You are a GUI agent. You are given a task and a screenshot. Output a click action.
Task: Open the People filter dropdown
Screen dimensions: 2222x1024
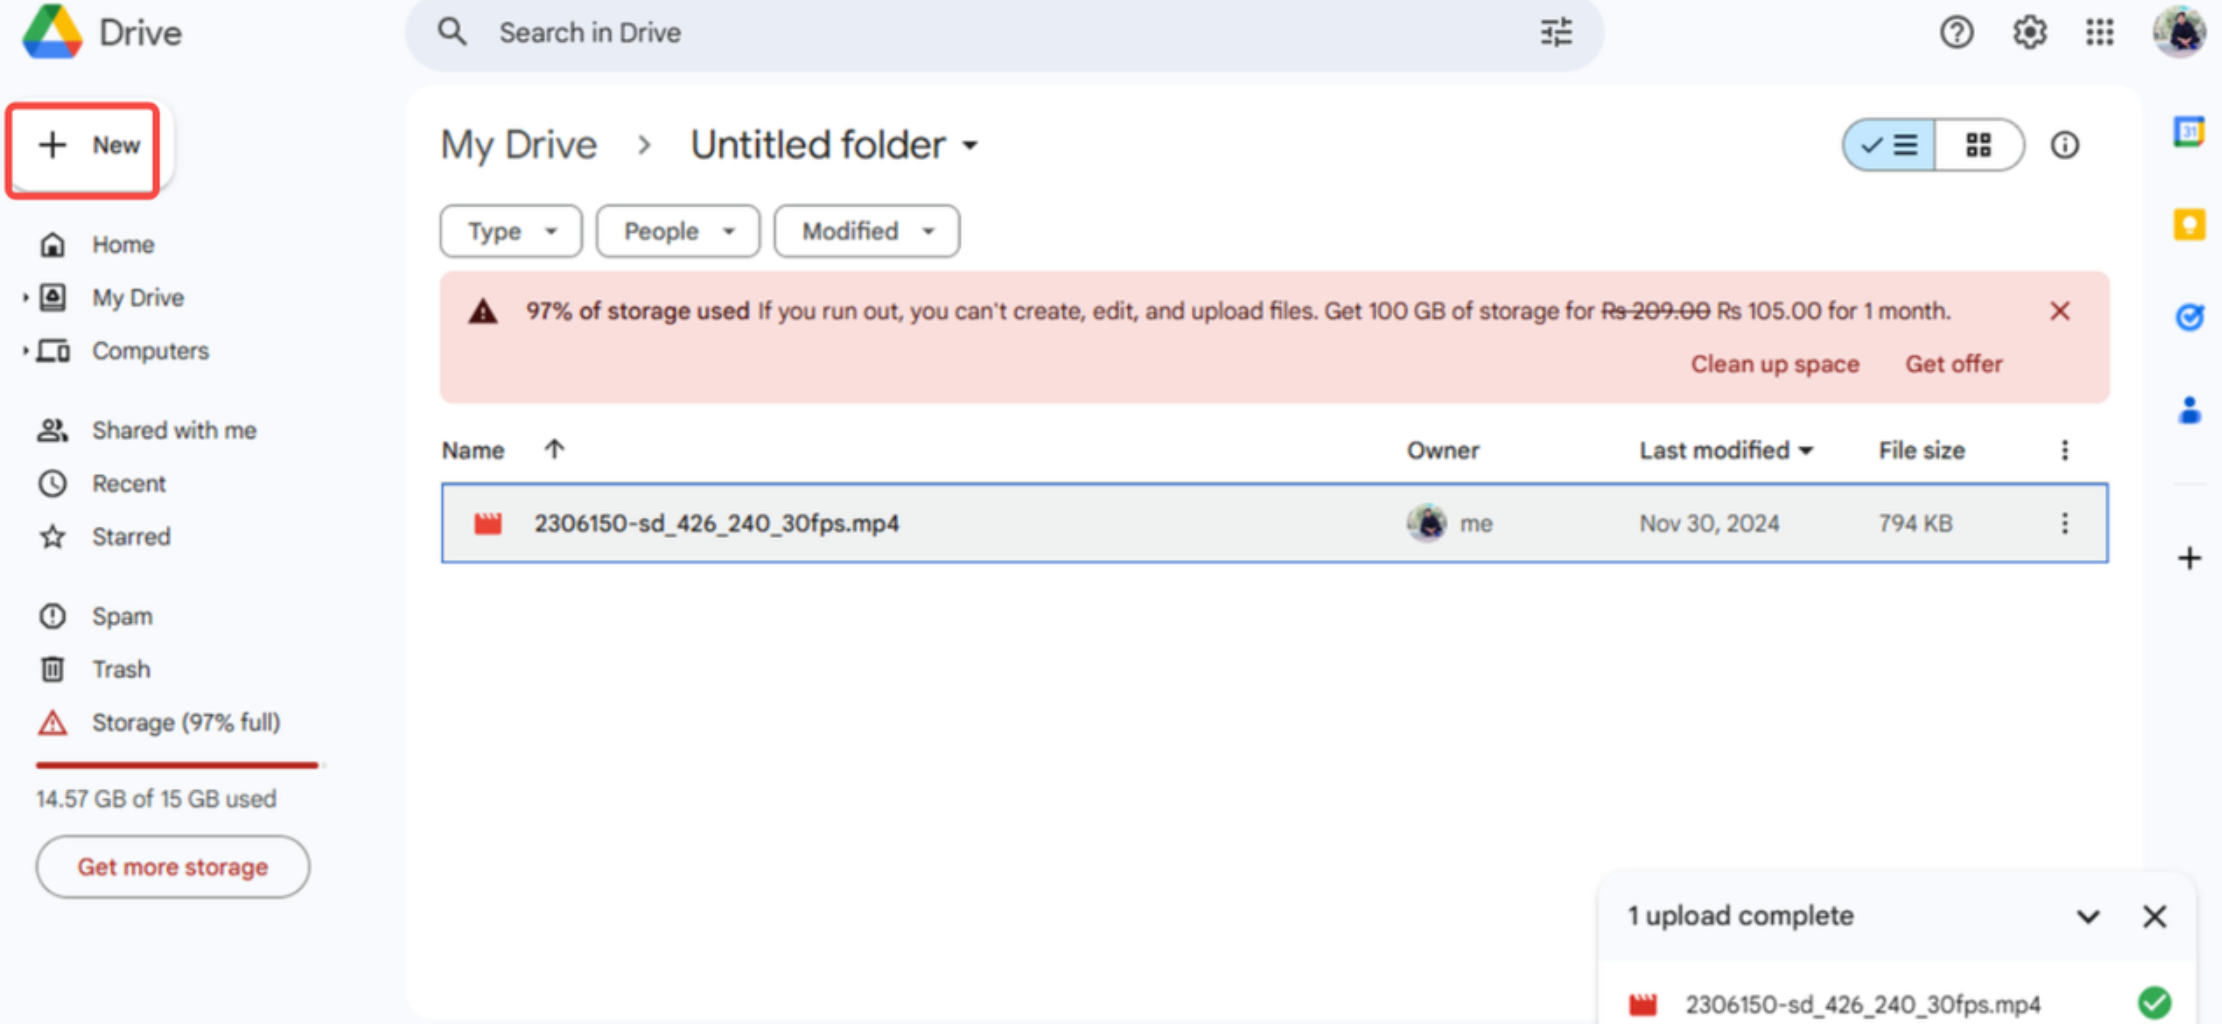click(x=677, y=231)
